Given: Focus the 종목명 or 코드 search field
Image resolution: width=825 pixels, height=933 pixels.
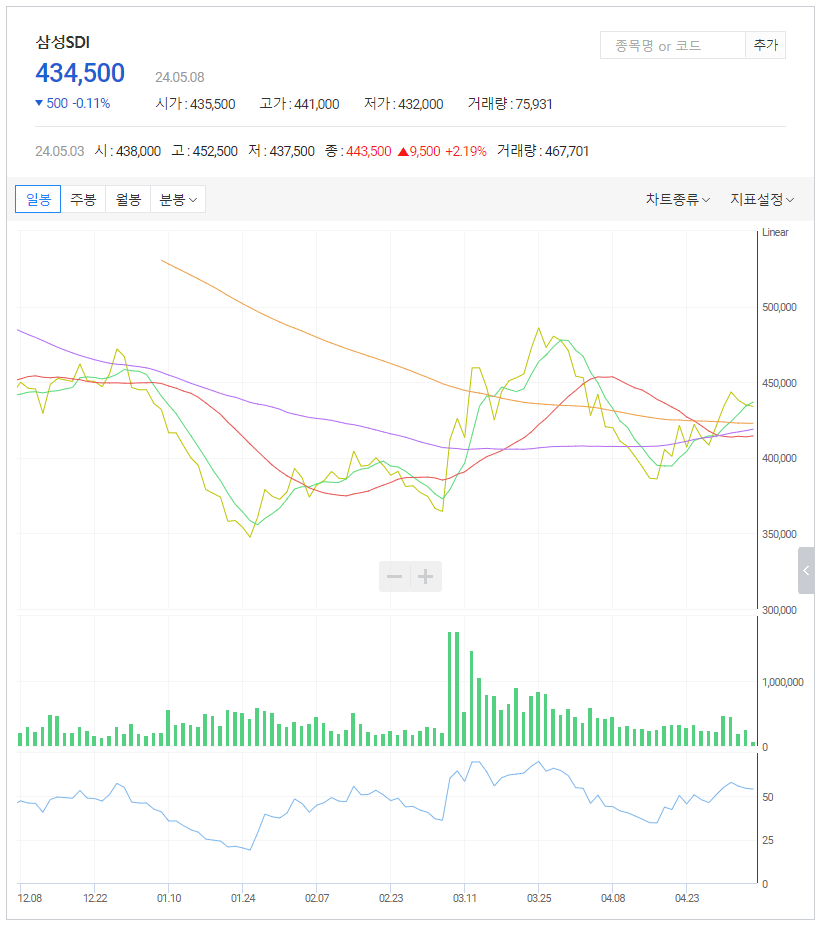Looking at the screenshot, I should point(673,45).
